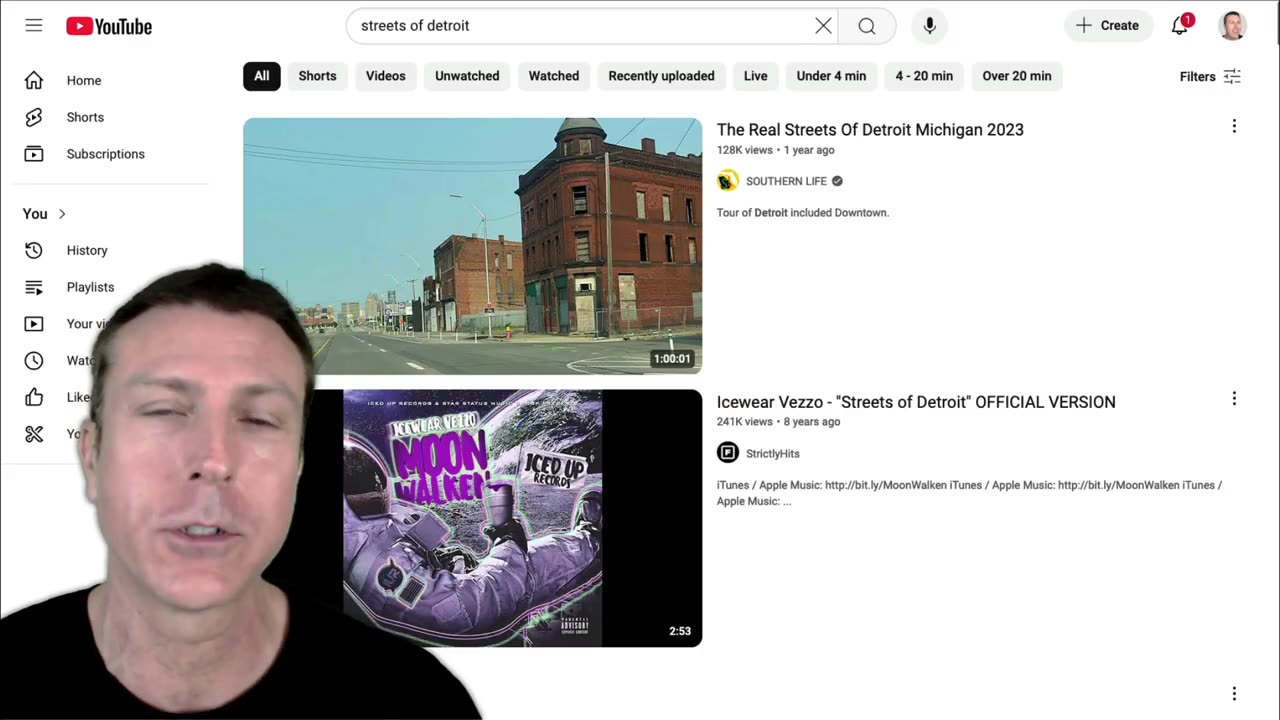Open the notifications bell
The height and width of the screenshot is (720, 1280).
coord(1180,26)
